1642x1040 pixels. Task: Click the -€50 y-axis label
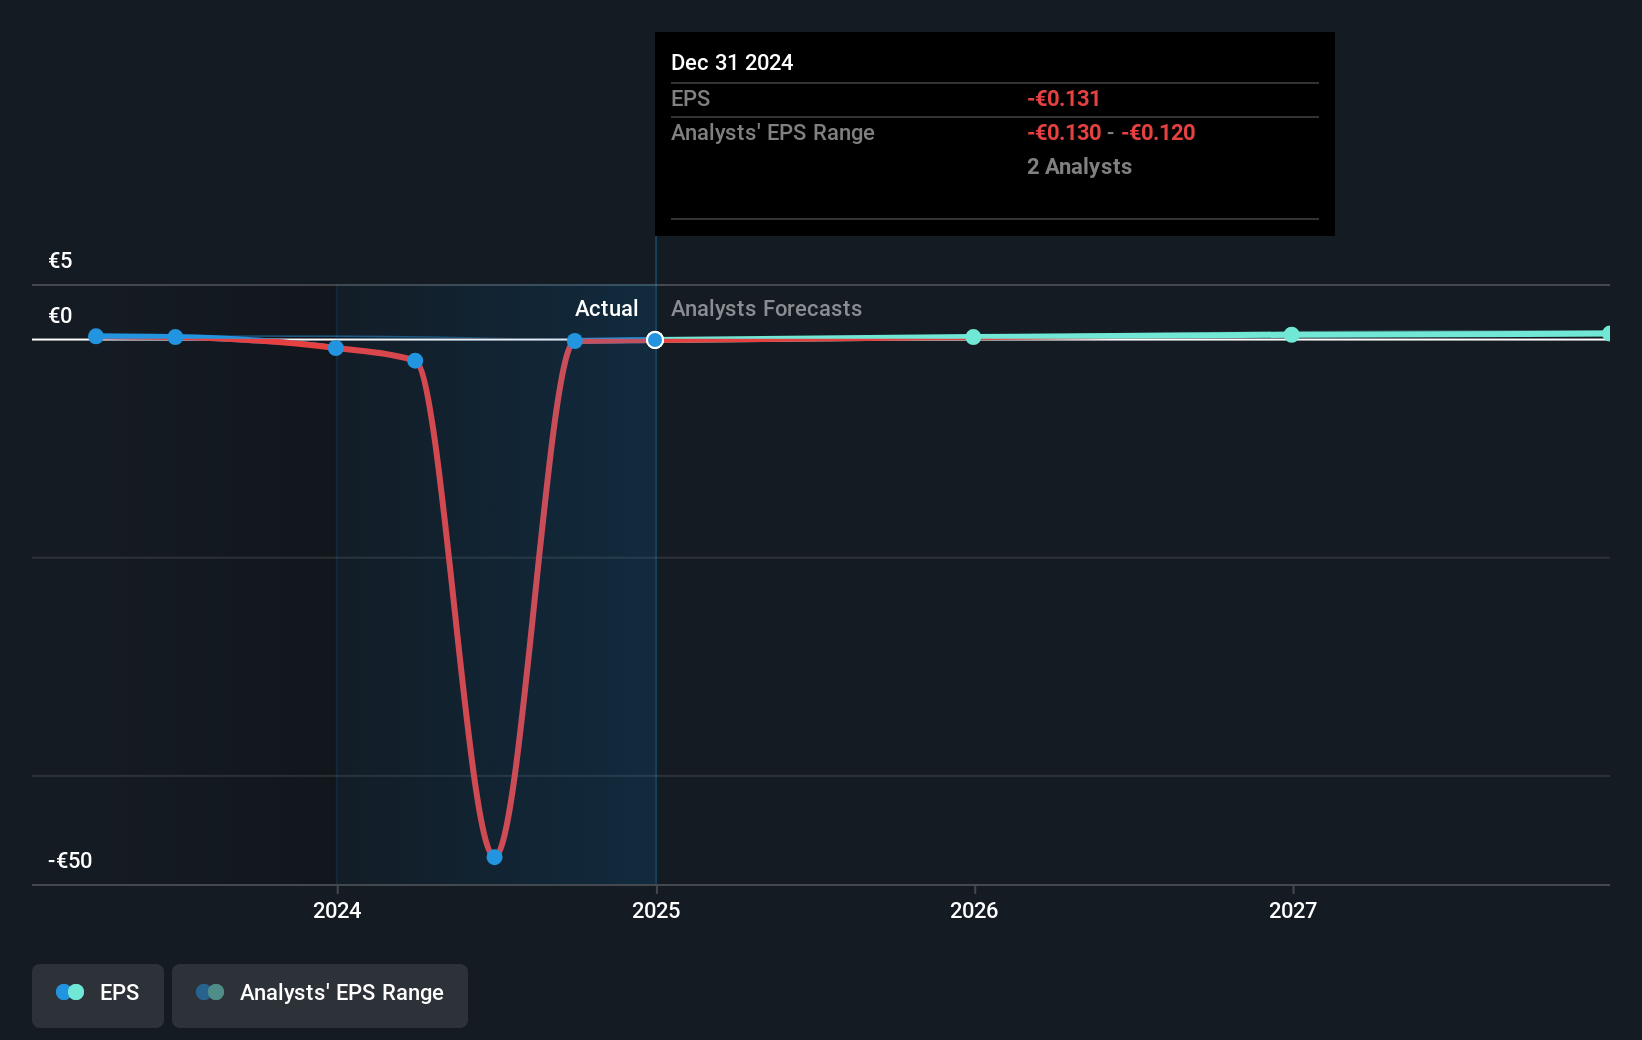click(70, 861)
